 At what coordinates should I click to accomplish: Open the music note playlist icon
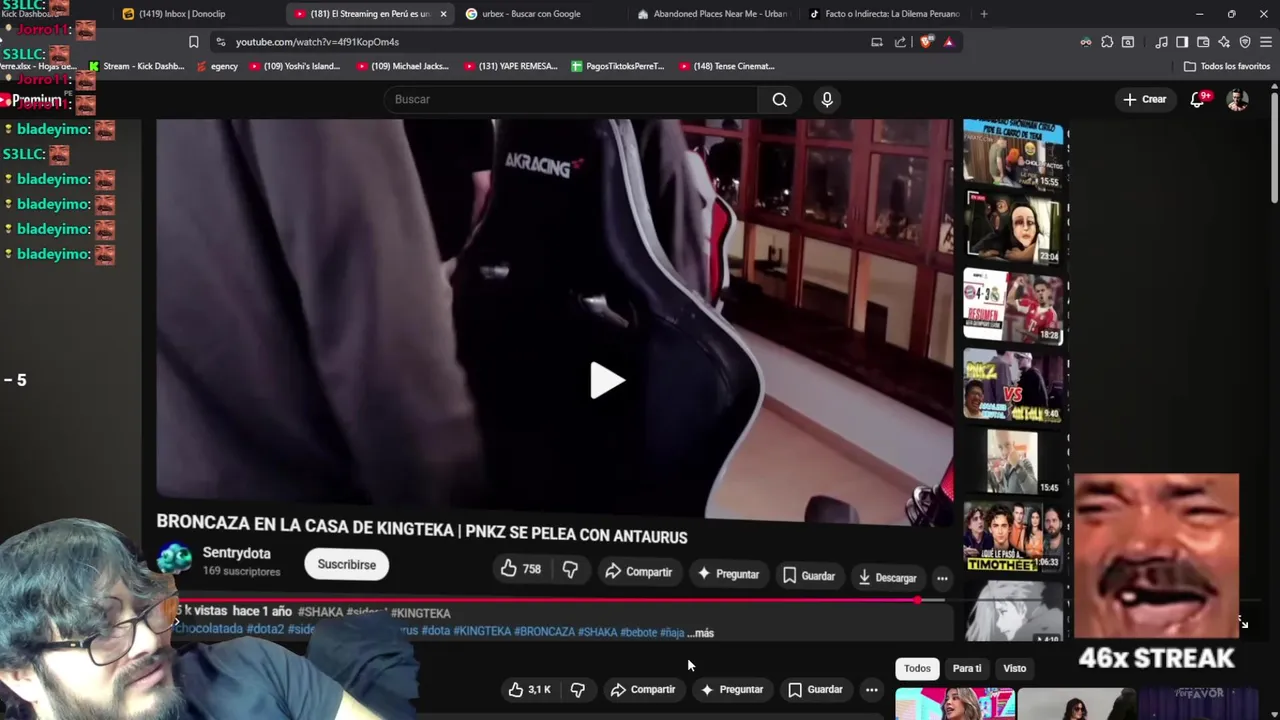coord(1161,42)
